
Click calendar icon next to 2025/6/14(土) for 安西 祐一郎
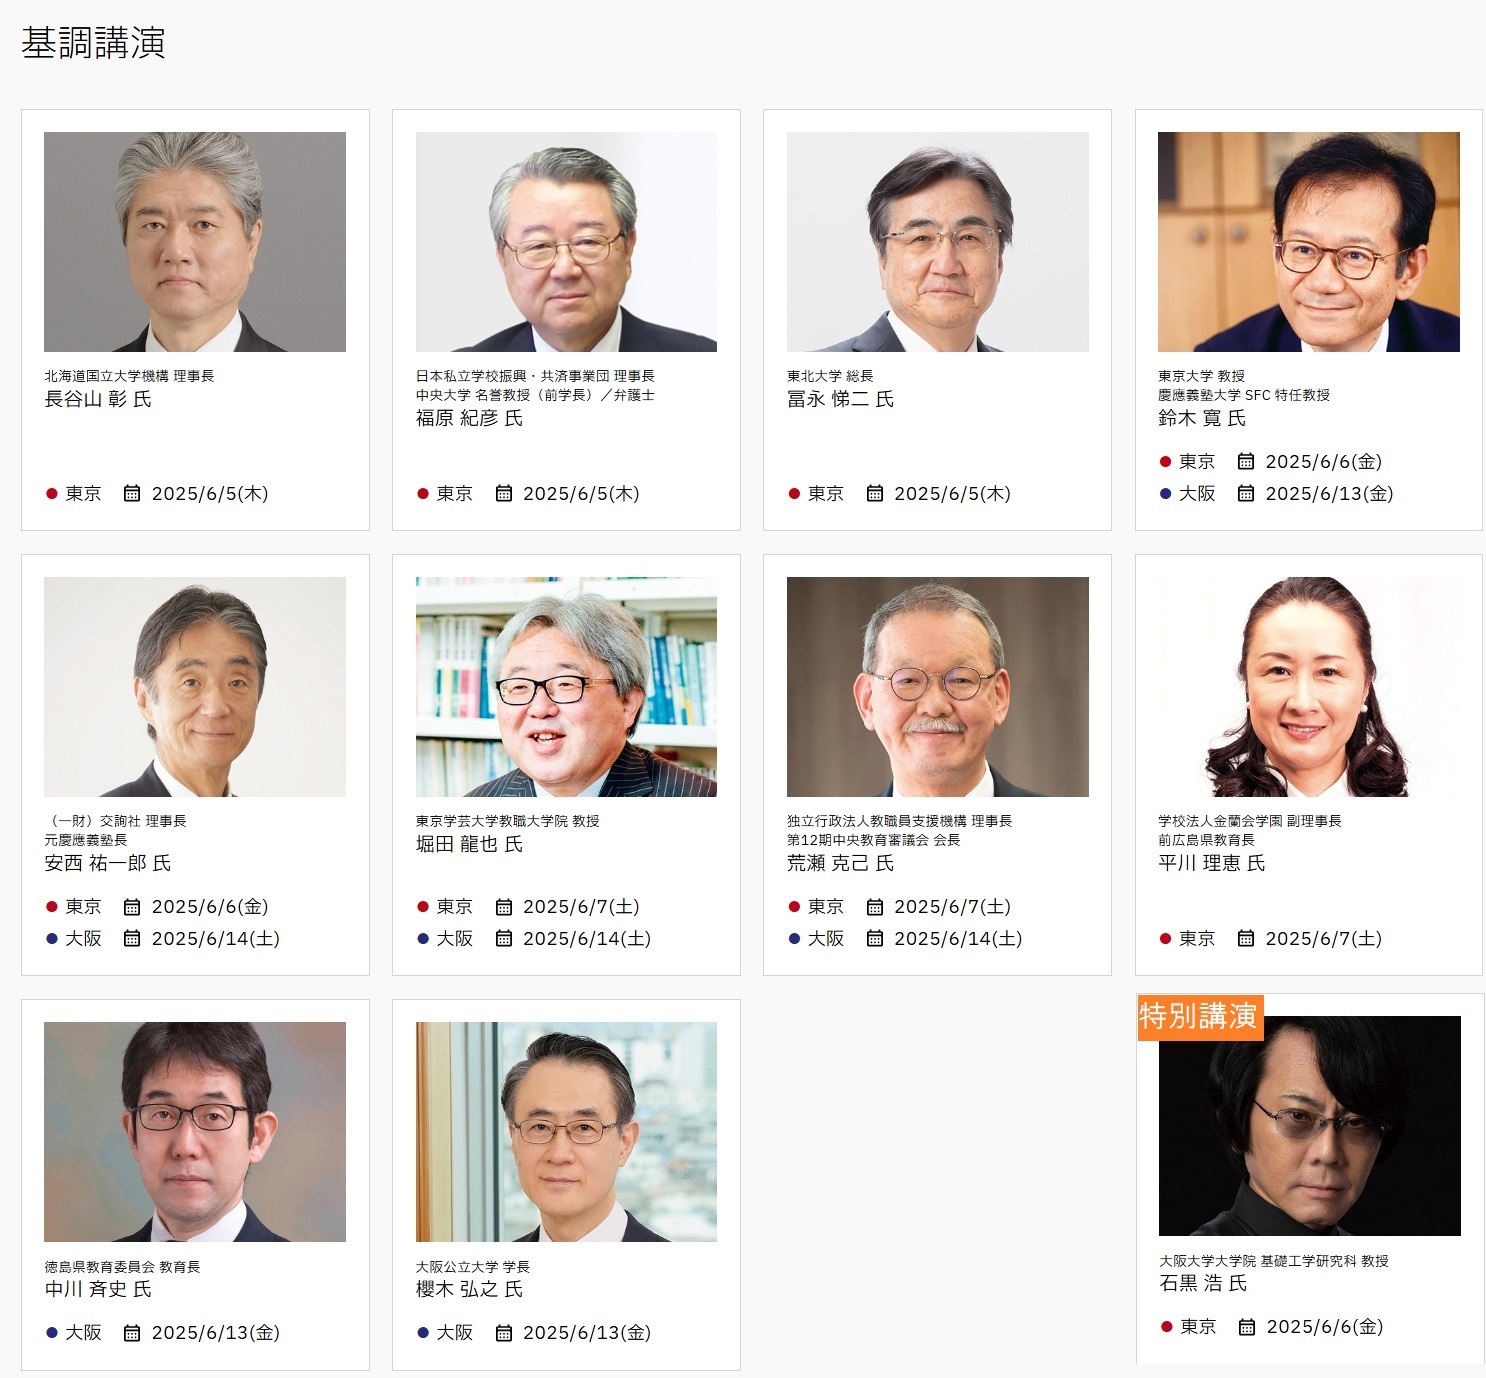click(131, 938)
